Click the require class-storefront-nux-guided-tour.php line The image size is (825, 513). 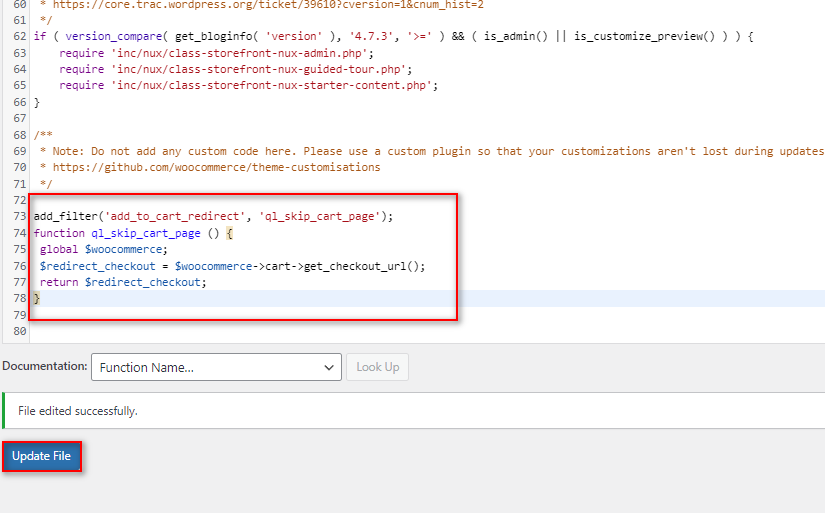click(x=235, y=69)
